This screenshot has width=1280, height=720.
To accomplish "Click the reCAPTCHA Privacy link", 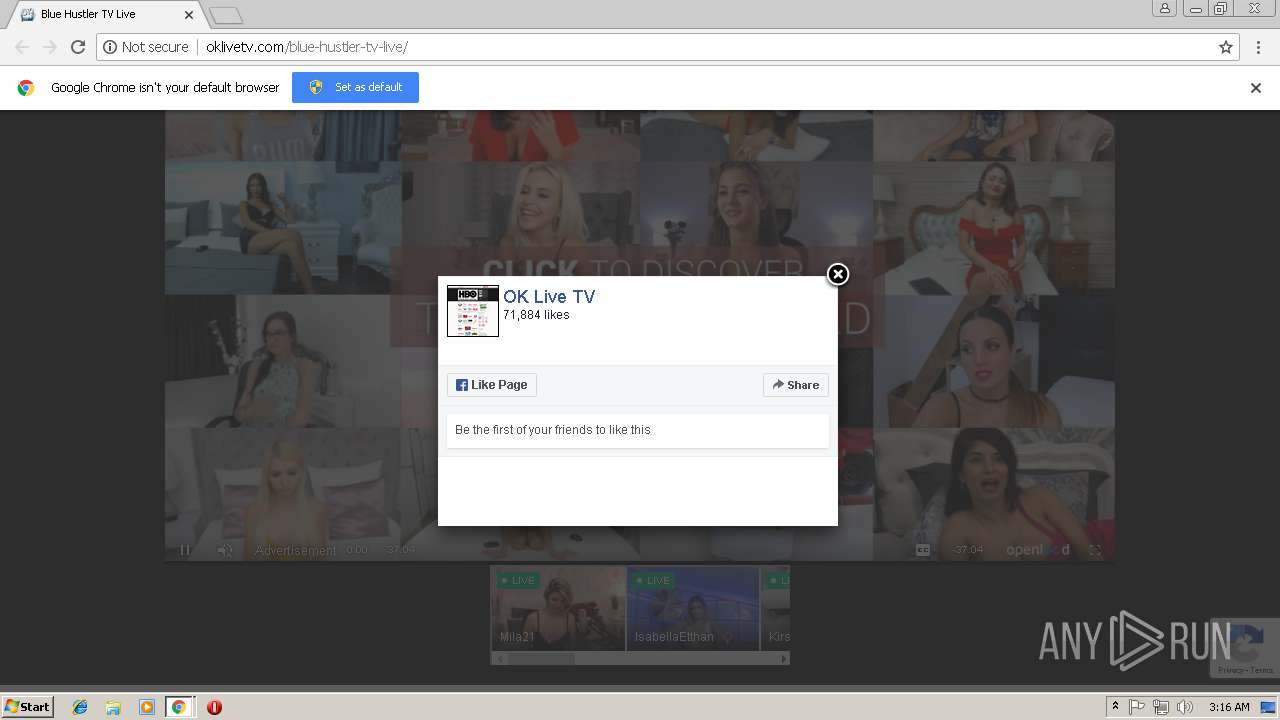I will 1231,670.
